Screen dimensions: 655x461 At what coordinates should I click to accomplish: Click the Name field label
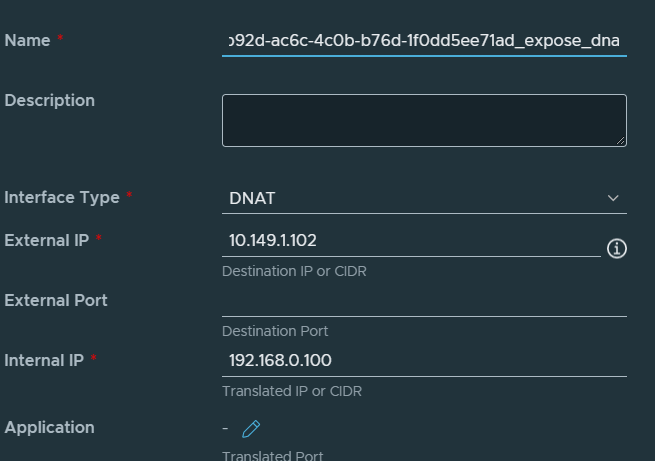[29, 41]
